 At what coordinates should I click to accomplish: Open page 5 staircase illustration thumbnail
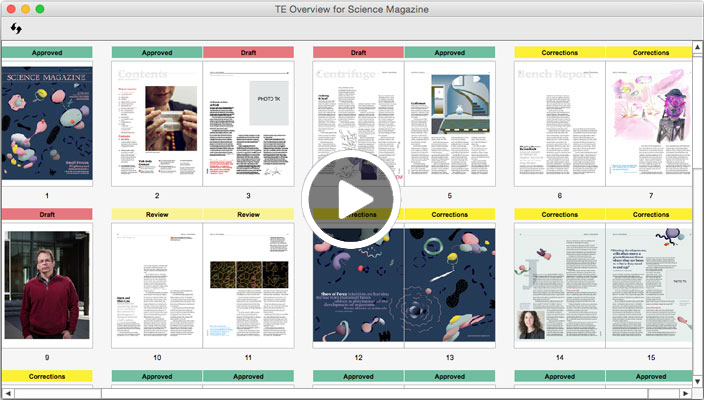click(449, 123)
